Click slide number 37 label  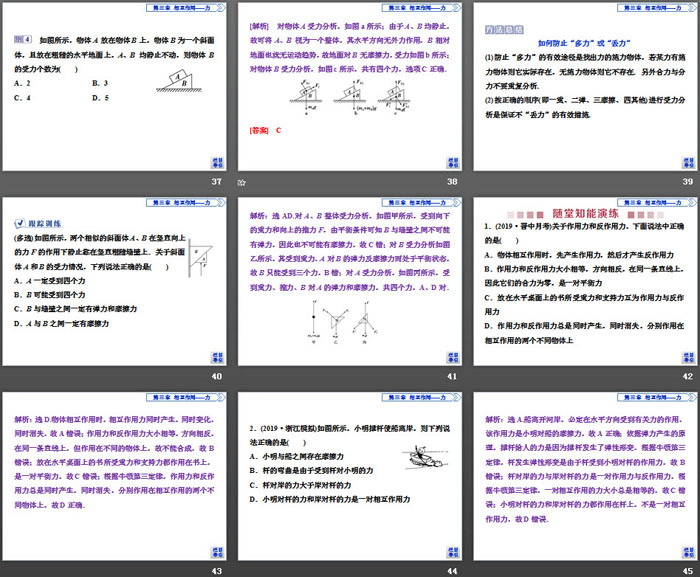pos(217,181)
